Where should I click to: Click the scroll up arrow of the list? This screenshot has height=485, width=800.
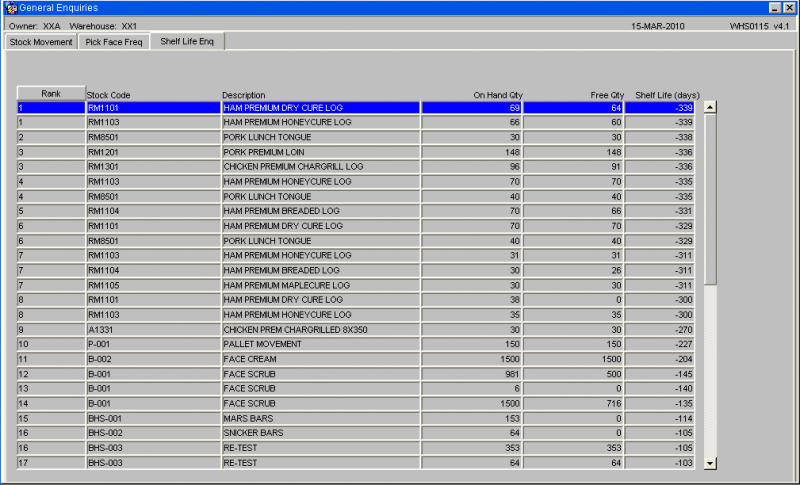point(710,107)
